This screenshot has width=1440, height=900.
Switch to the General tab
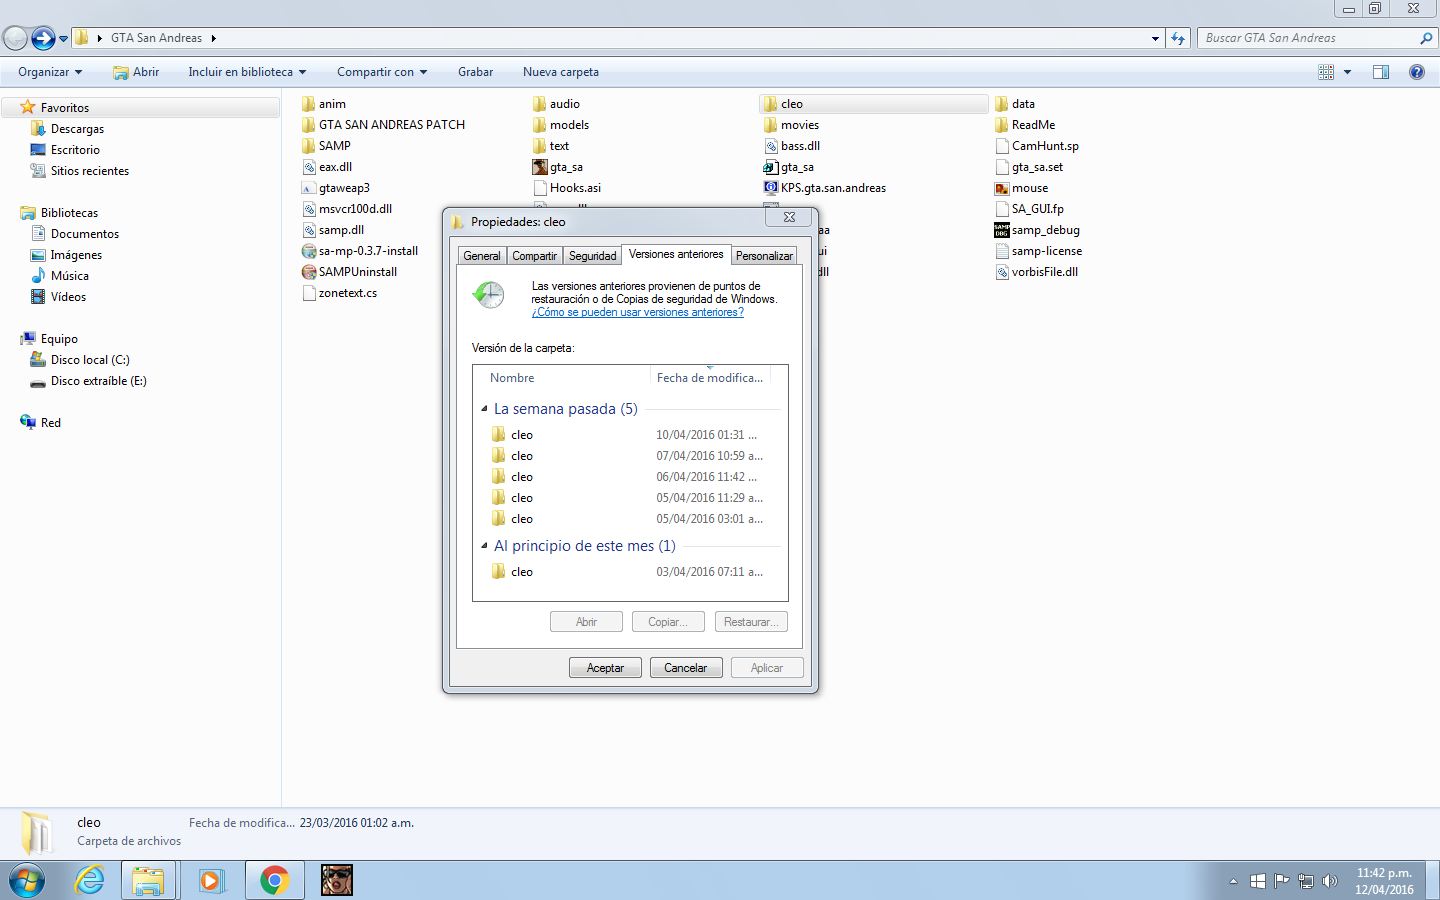[482, 256]
